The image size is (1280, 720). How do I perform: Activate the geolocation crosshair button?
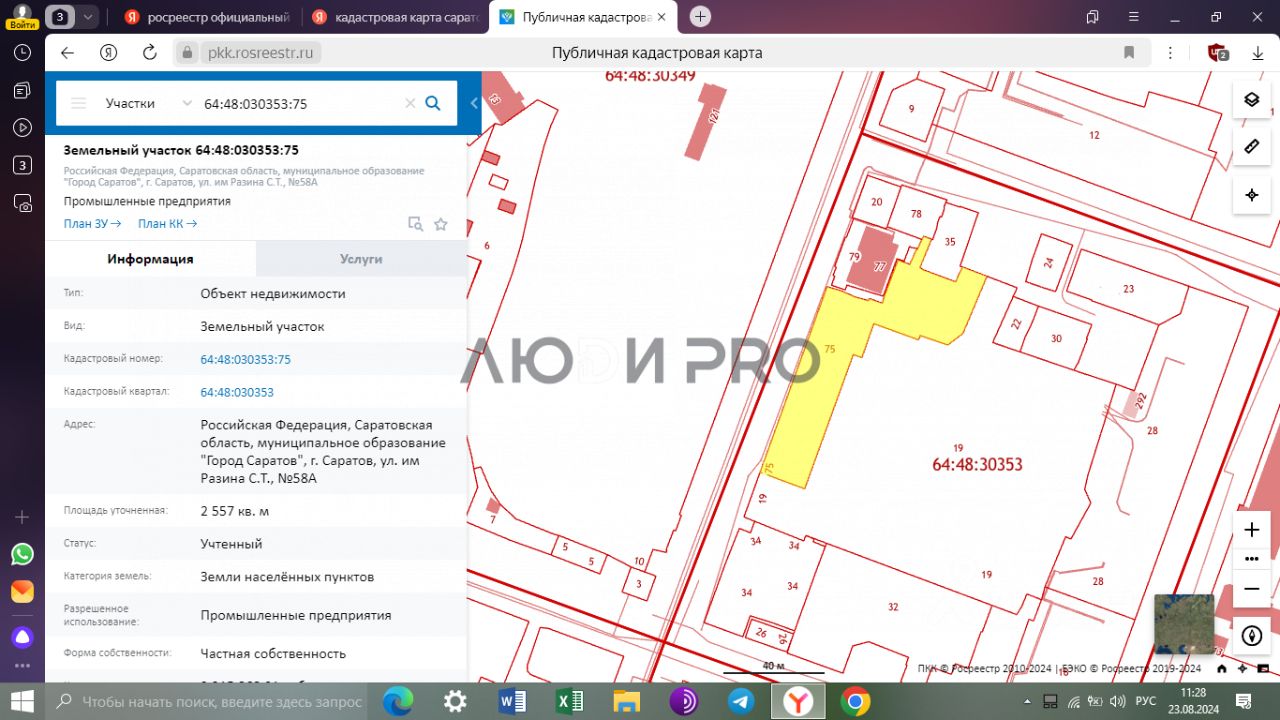pyautogui.click(x=1251, y=195)
